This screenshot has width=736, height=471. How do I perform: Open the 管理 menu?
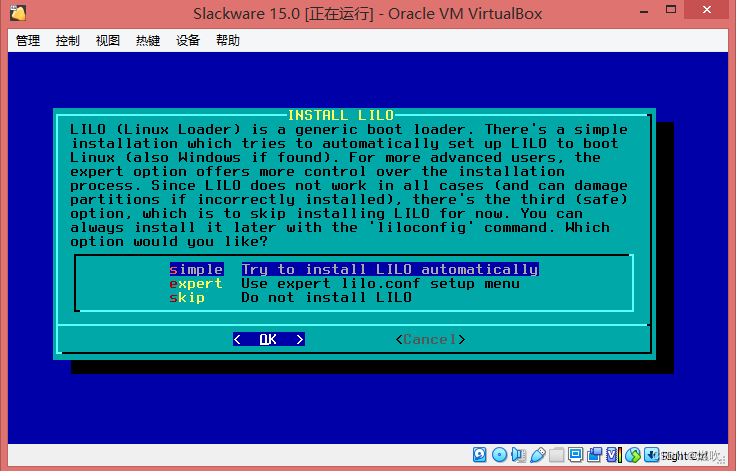28,40
